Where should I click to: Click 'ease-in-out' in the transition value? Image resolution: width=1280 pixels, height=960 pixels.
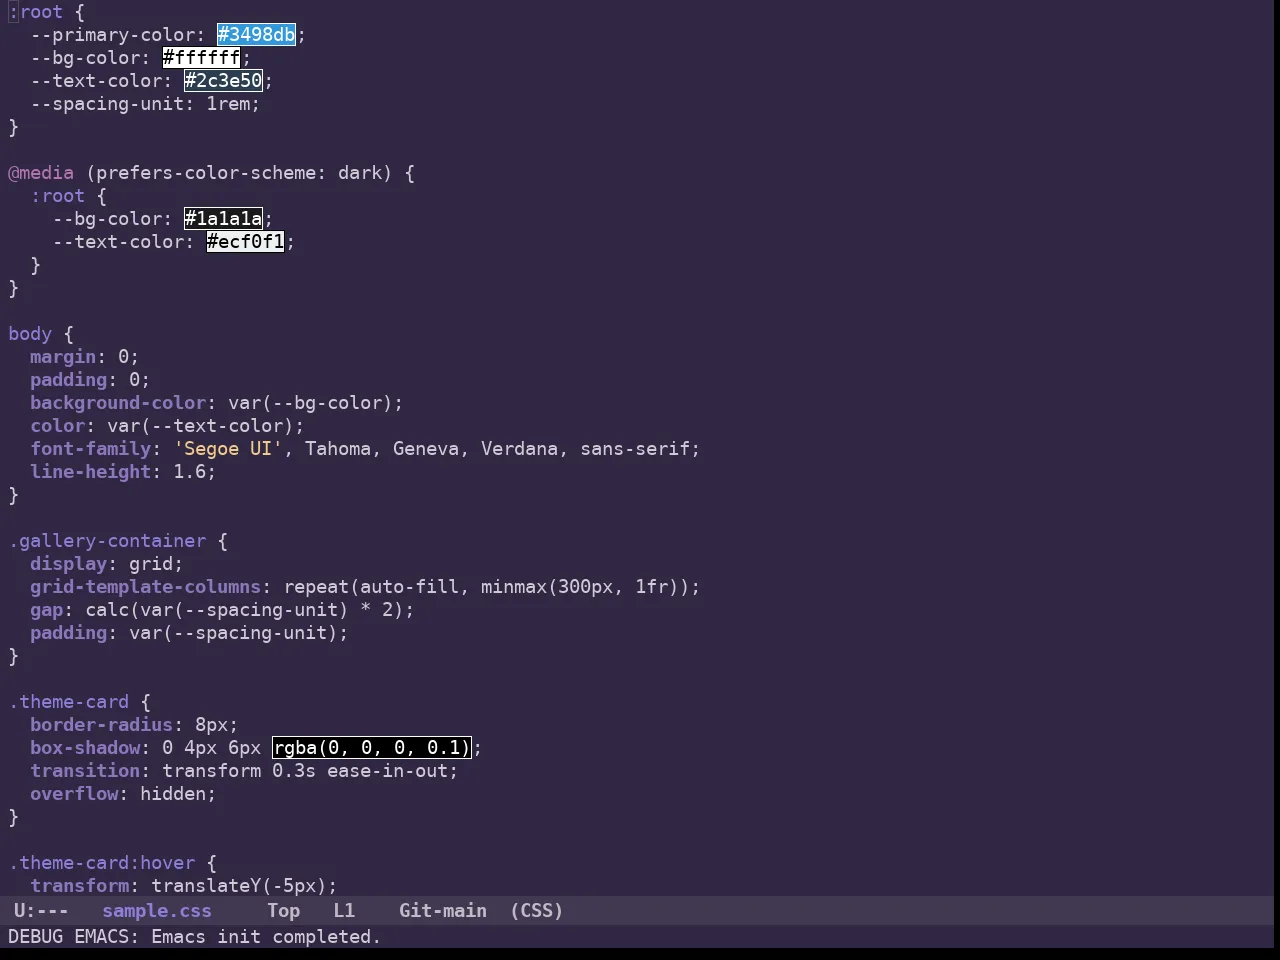point(388,770)
